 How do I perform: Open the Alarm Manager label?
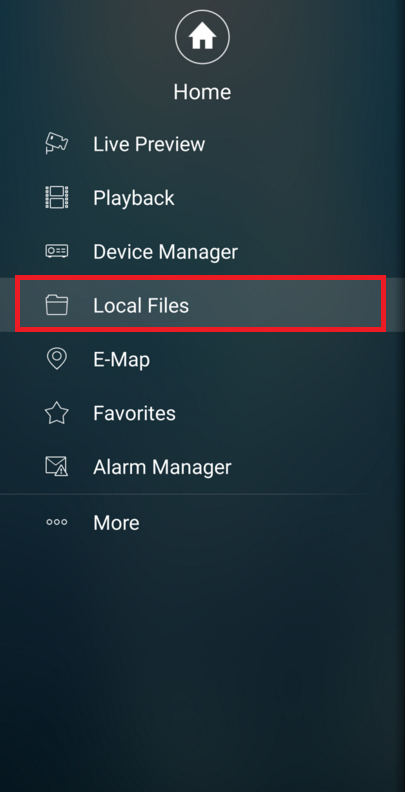click(x=162, y=467)
